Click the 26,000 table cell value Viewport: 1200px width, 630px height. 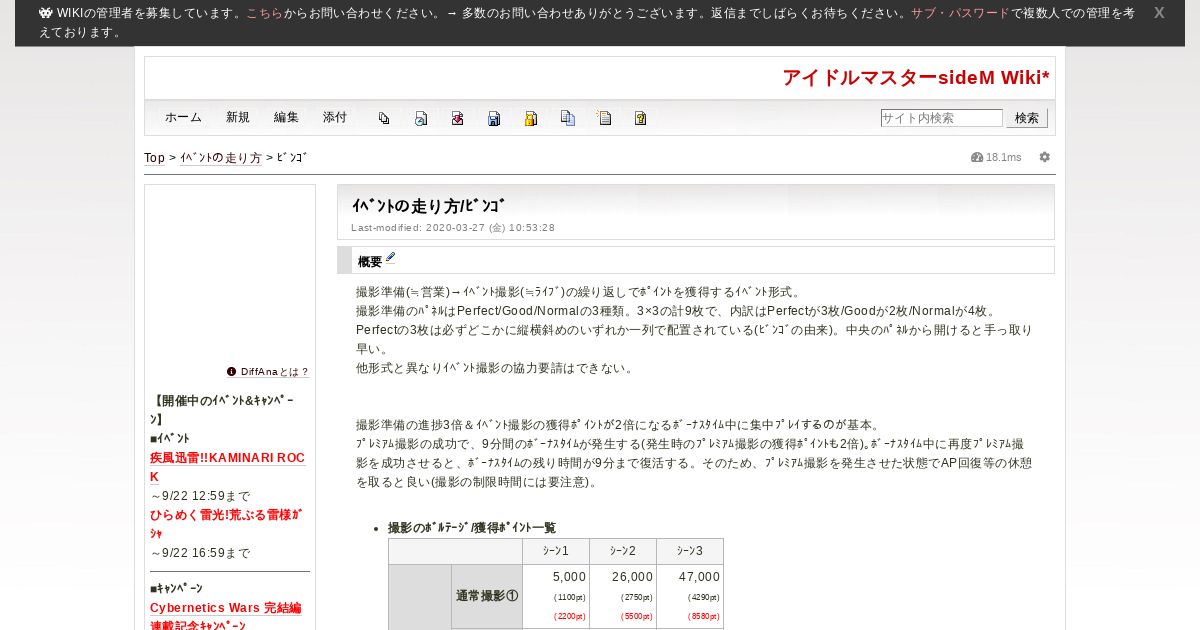pyautogui.click(x=632, y=577)
